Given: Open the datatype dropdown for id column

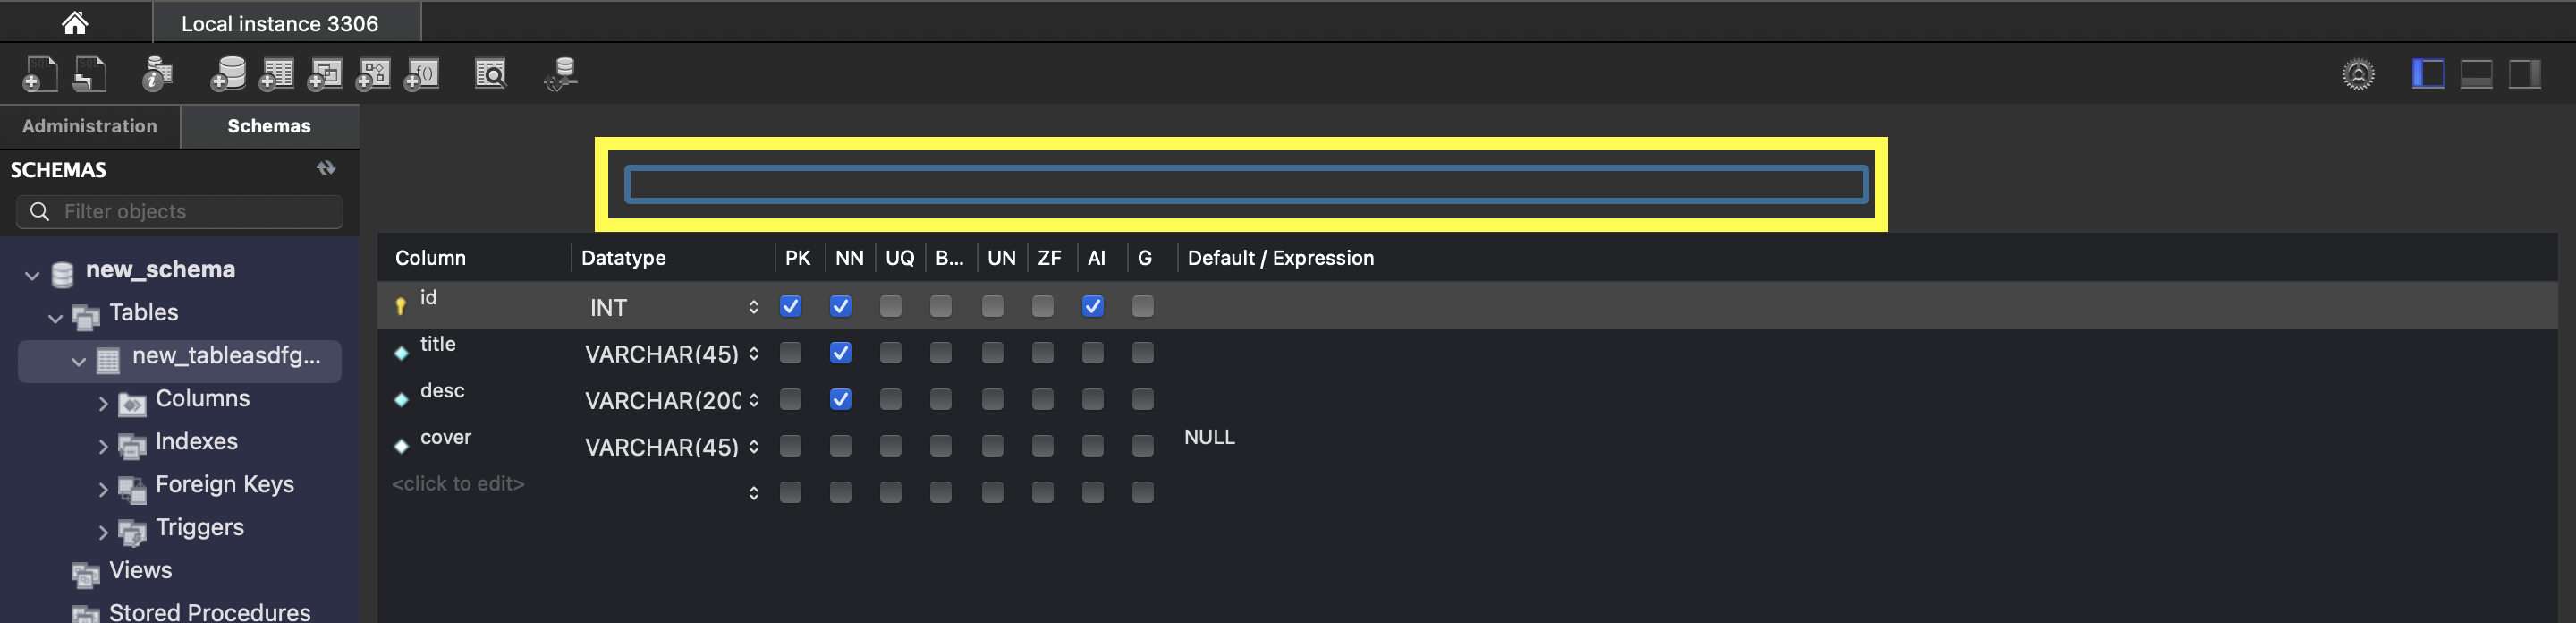Looking at the screenshot, I should (x=753, y=307).
